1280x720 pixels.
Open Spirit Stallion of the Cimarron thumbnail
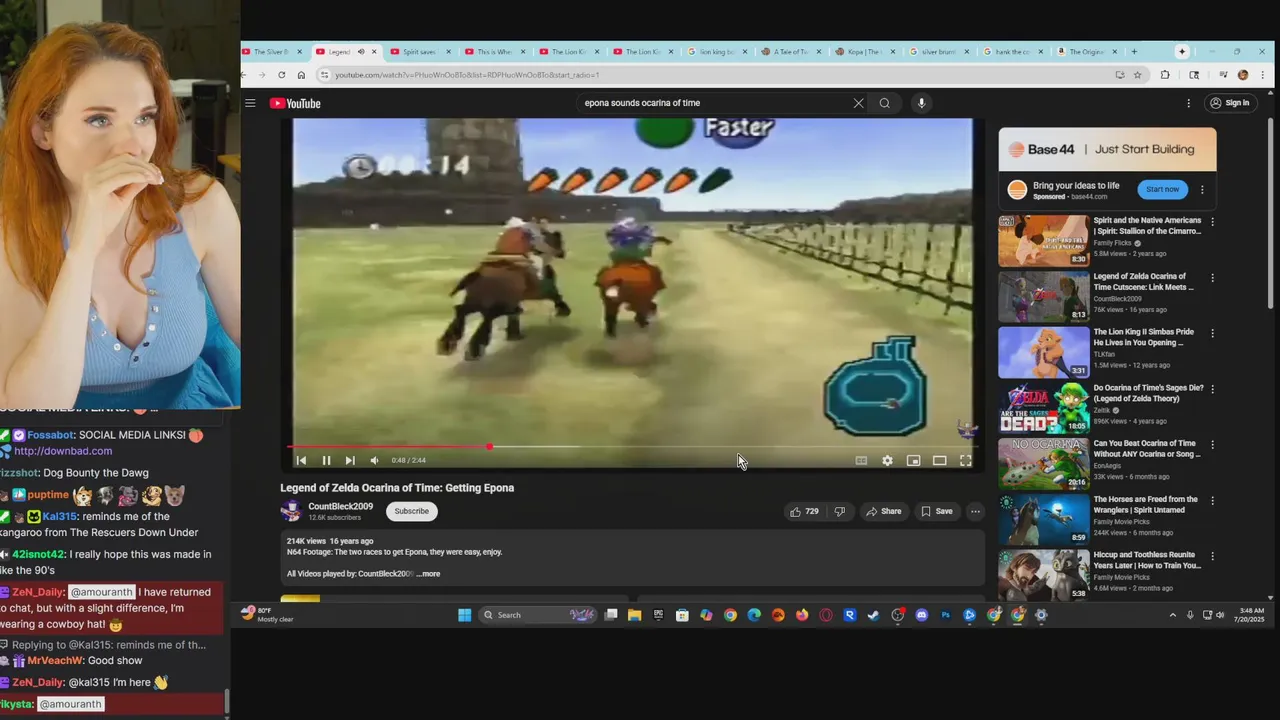(1043, 240)
